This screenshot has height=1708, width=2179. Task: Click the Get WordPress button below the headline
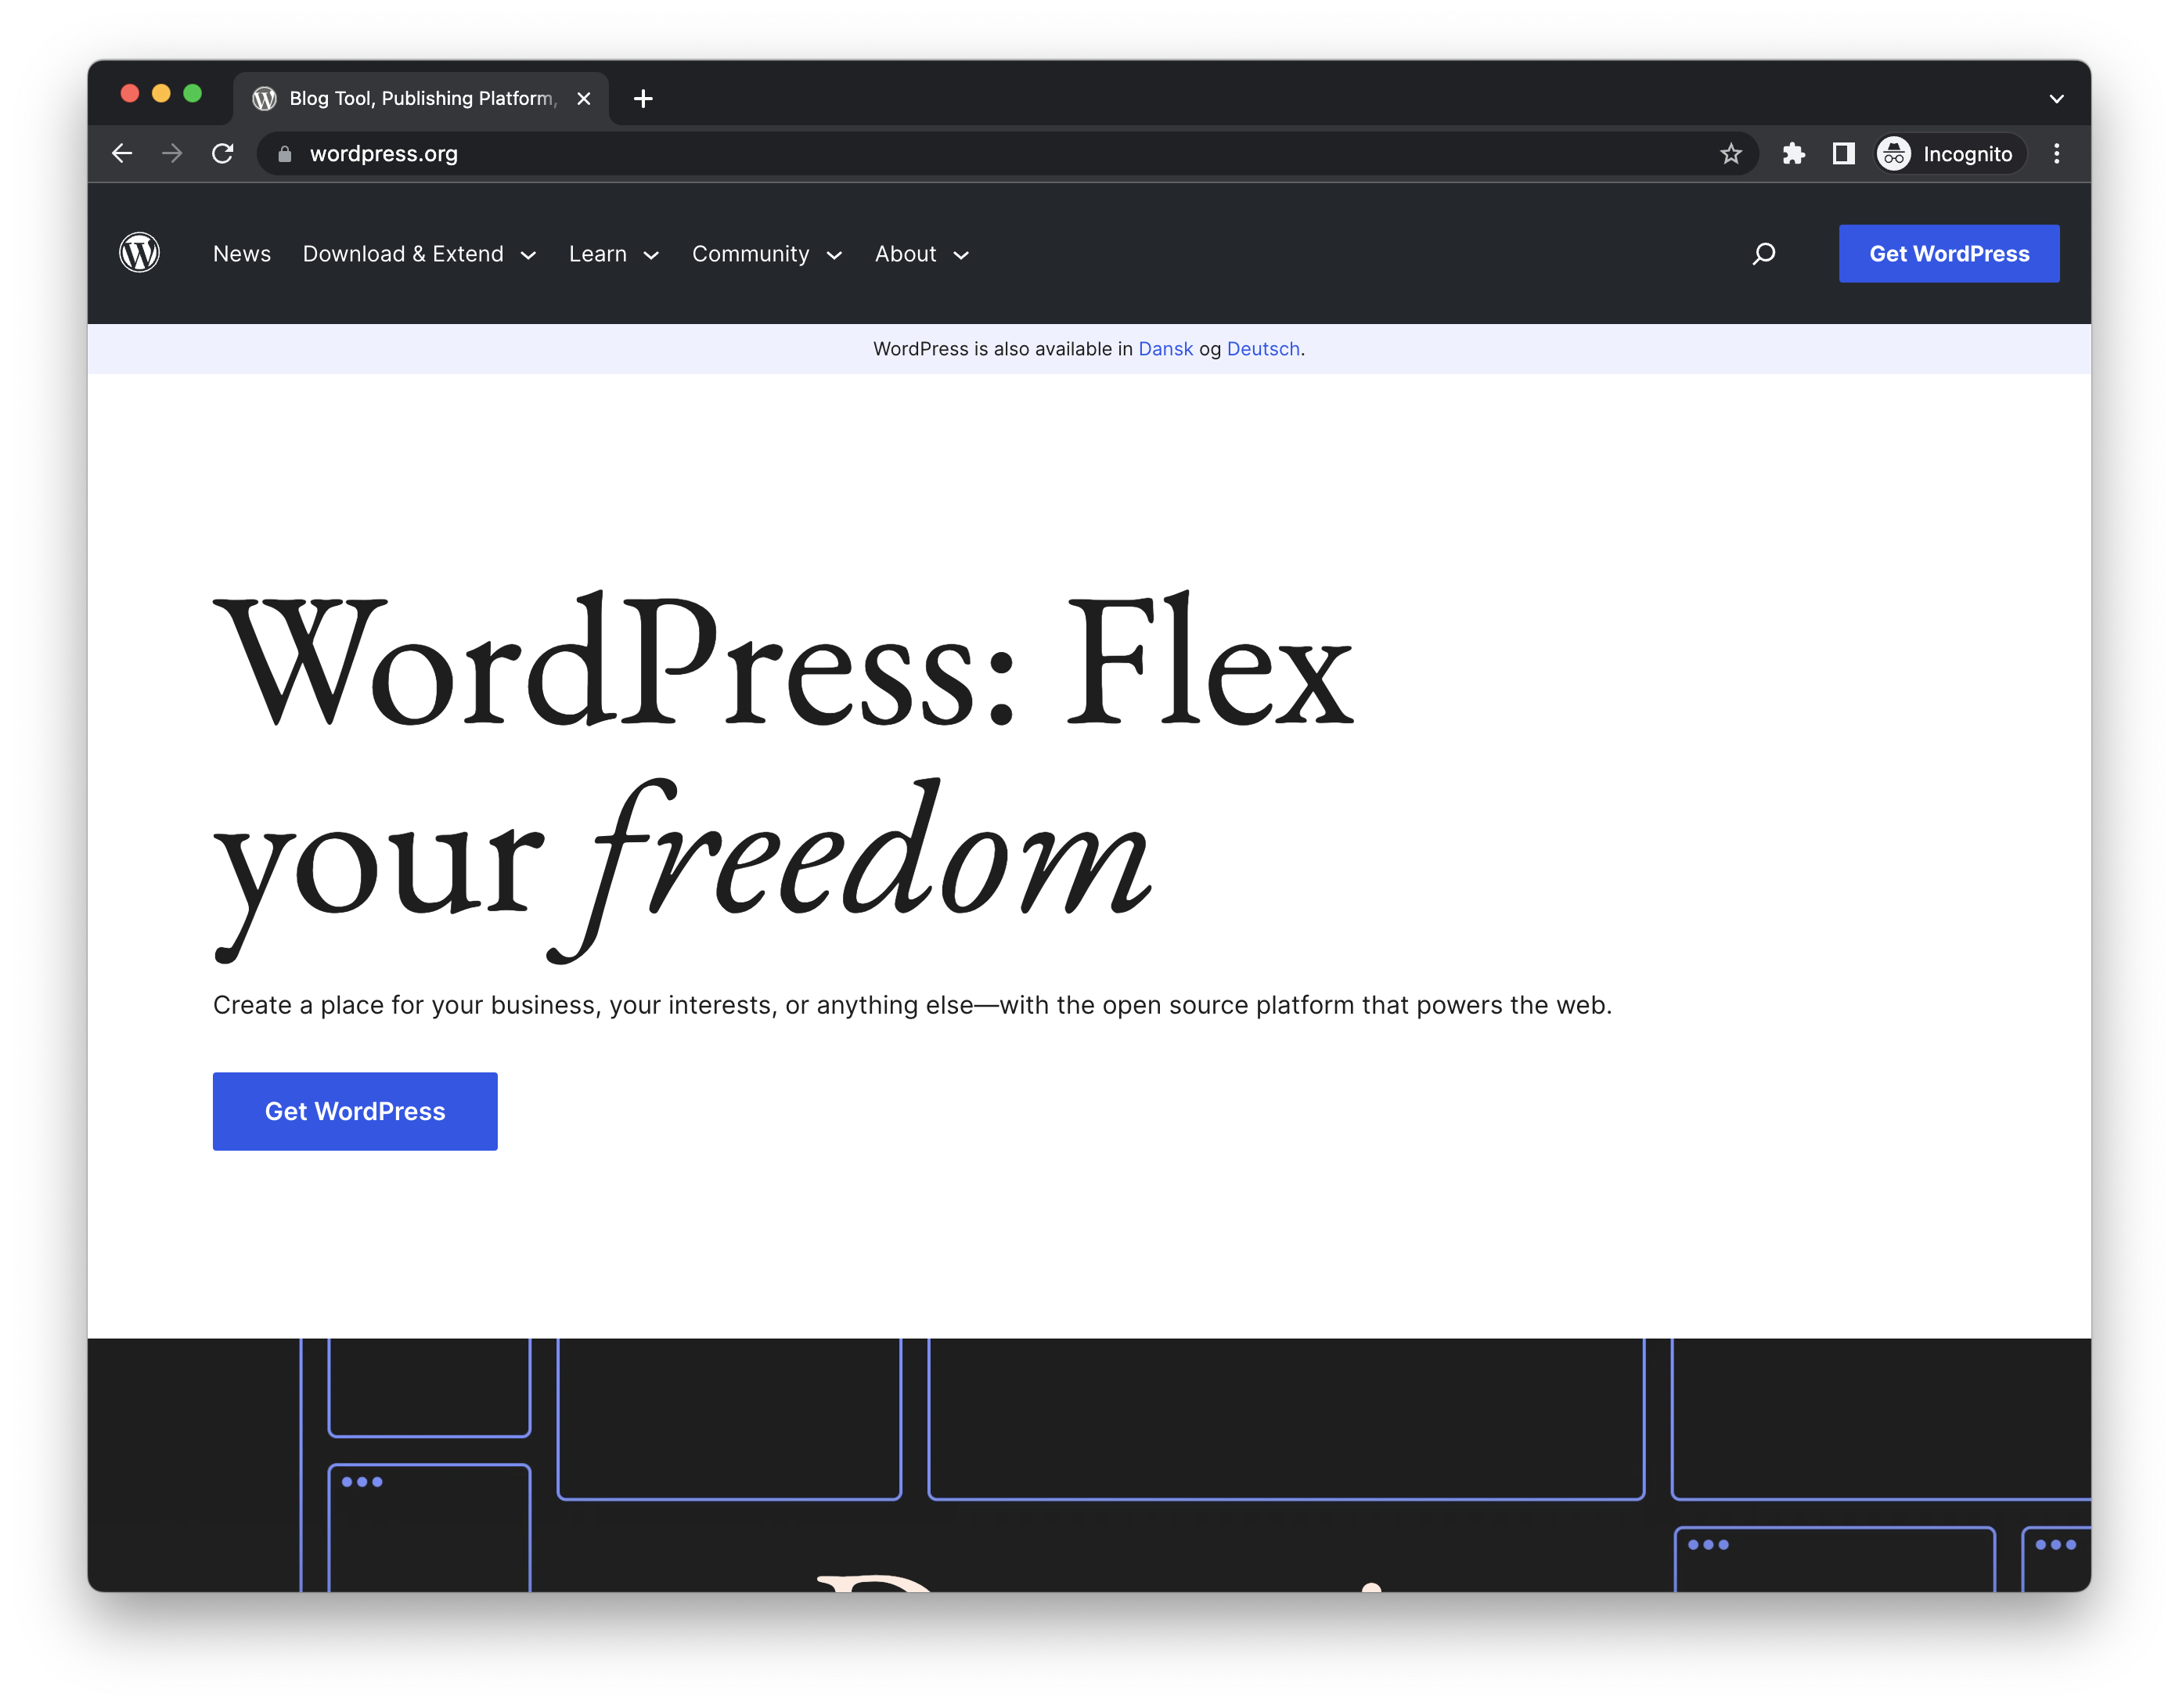coord(355,1112)
